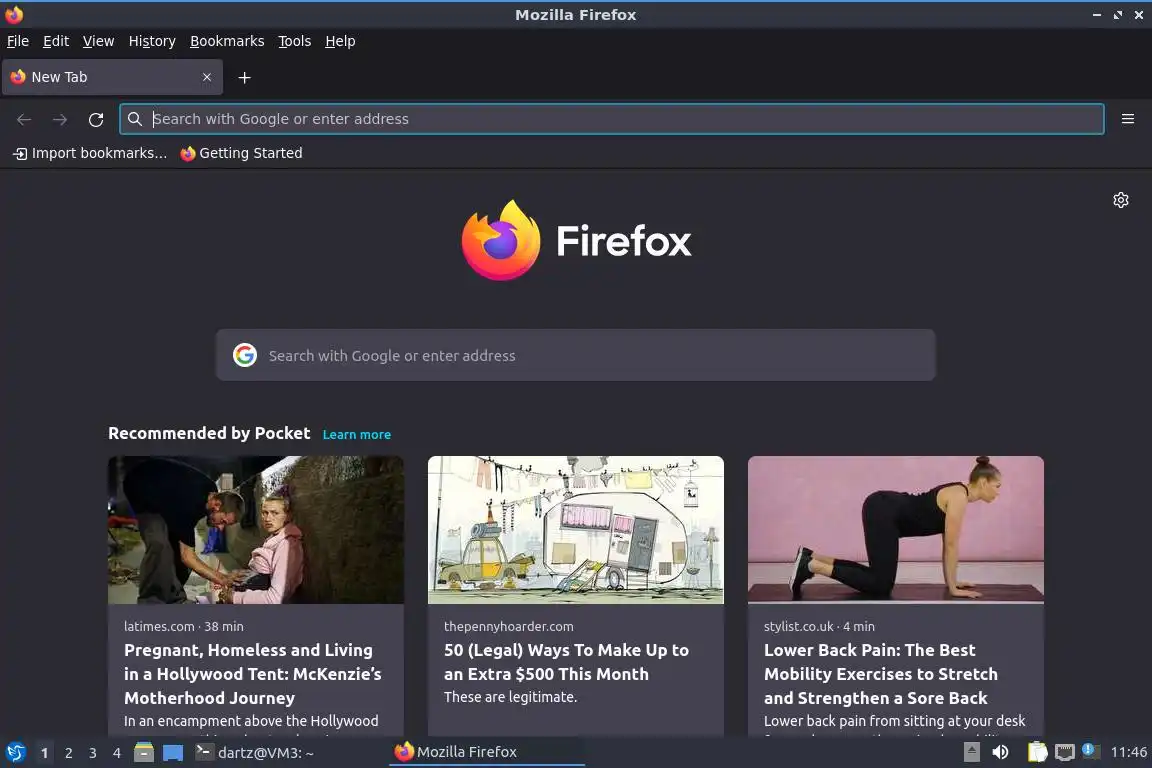The image size is (1152, 768).
Task: Open the removable media eject tray icon
Action: [971, 753]
